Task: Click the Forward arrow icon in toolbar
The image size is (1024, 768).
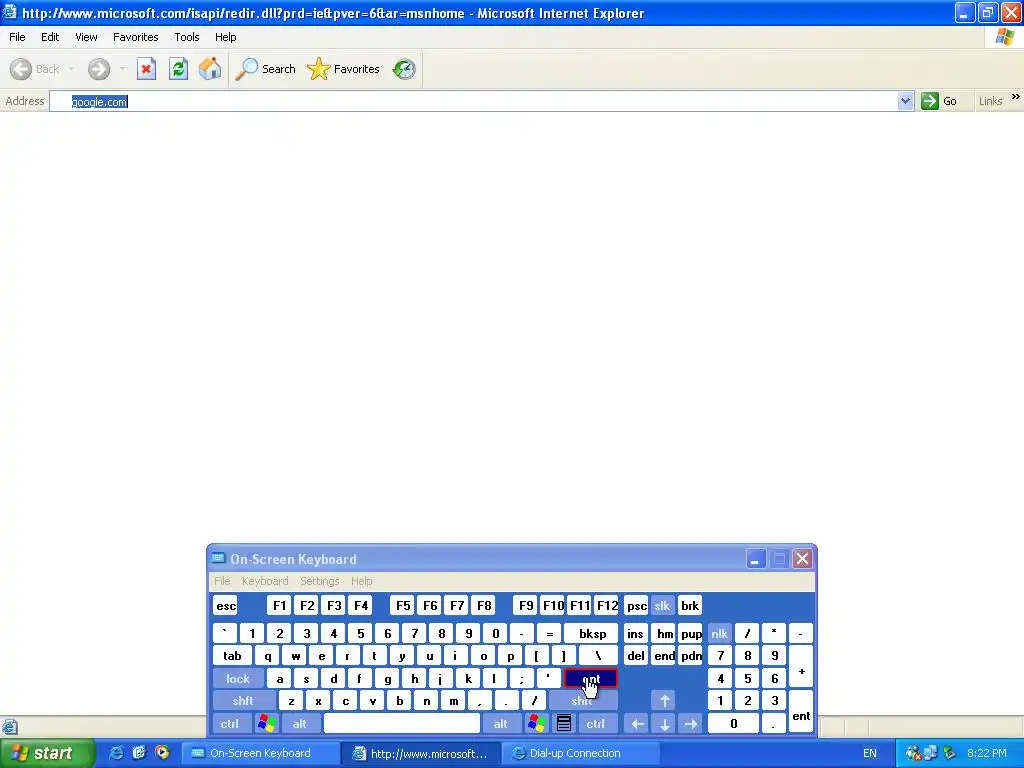Action: tap(99, 69)
